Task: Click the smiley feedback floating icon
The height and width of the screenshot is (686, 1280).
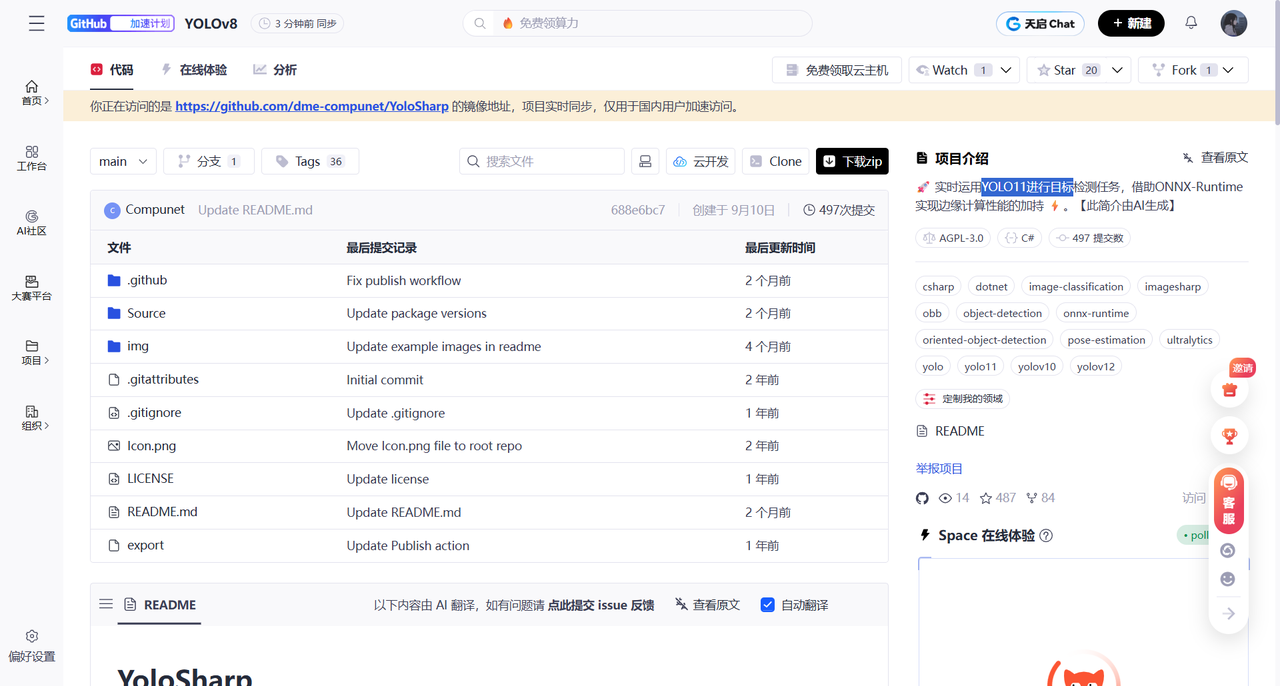Action: point(1228,579)
